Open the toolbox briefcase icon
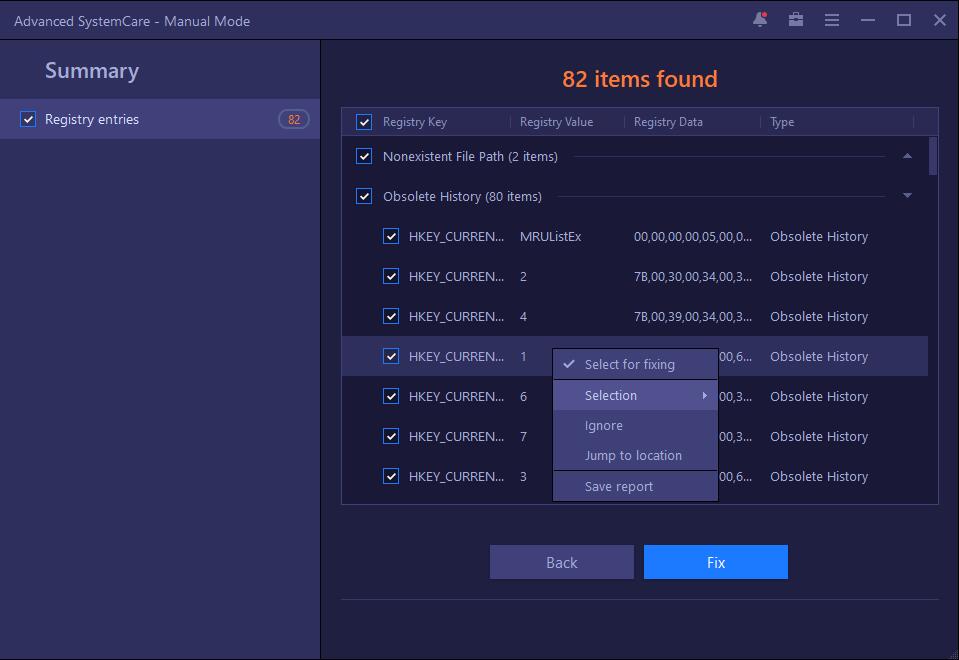 (796, 20)
